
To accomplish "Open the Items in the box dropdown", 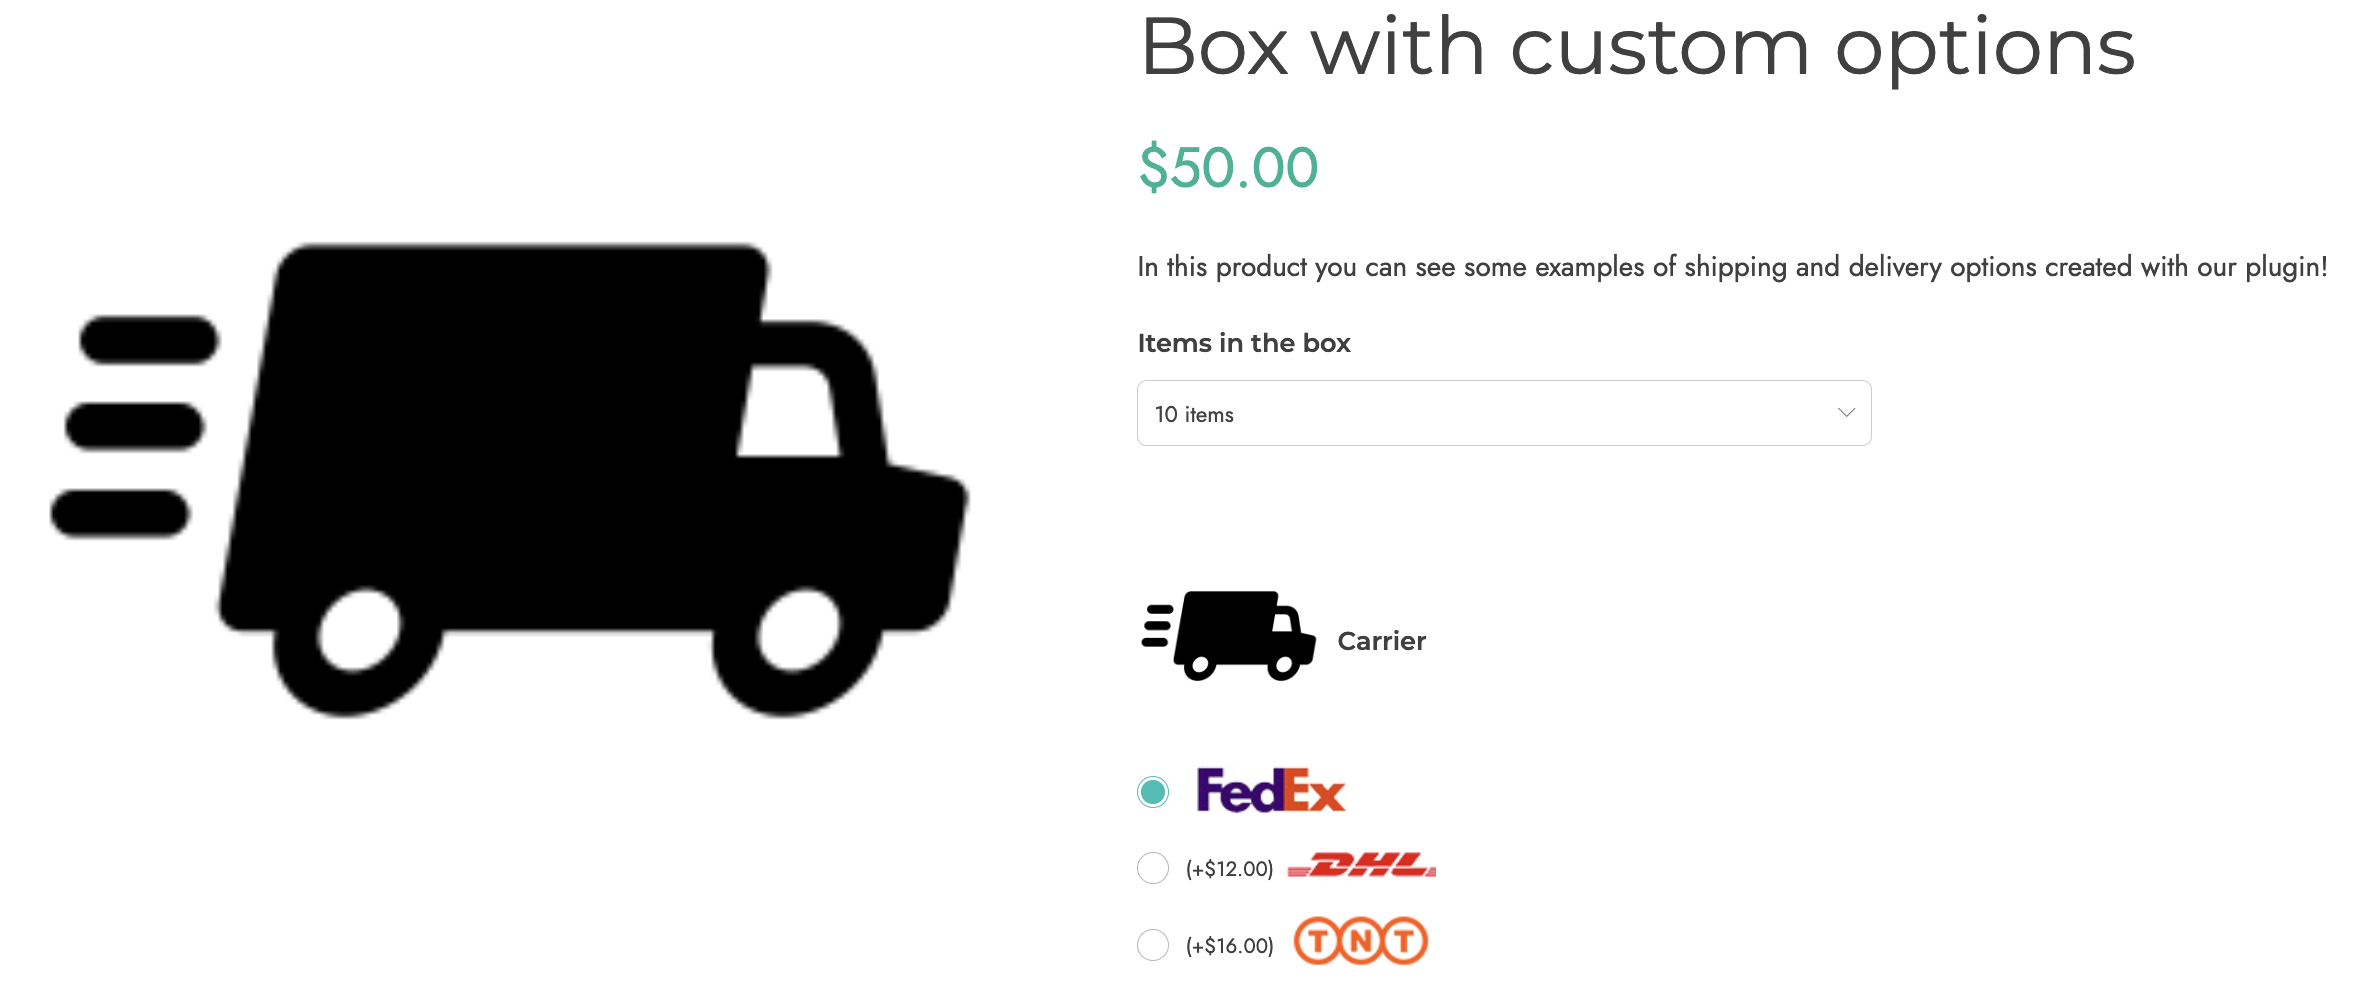I will (1504, 413).
